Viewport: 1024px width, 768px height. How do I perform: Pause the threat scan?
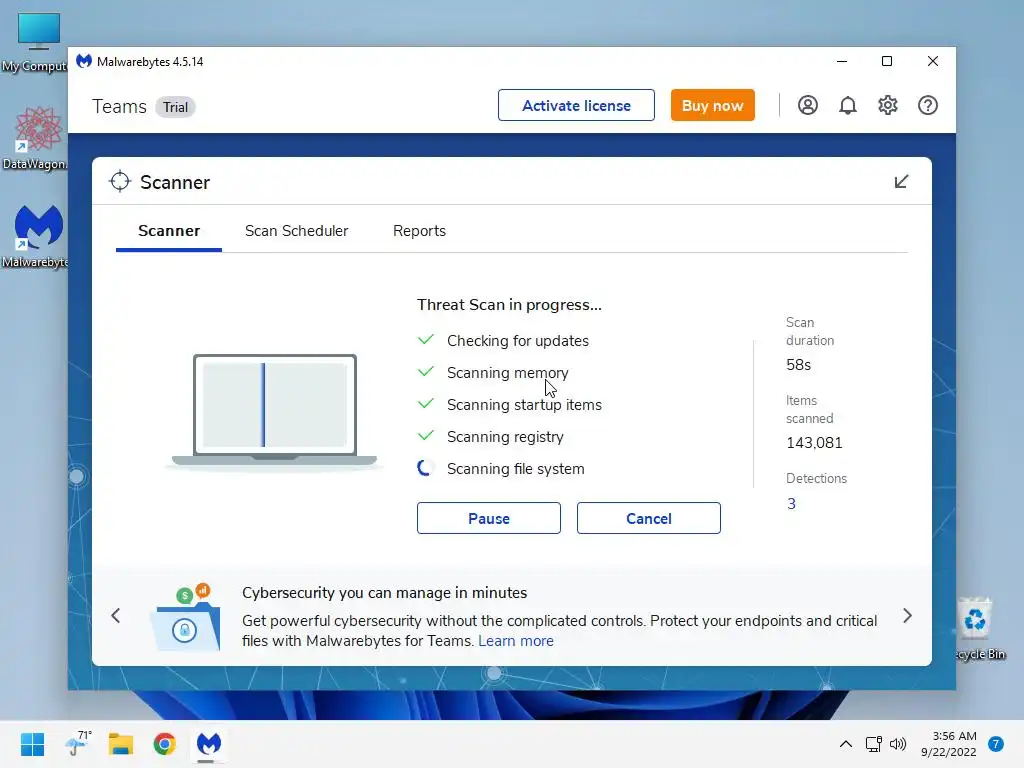(x=488, y=518)
